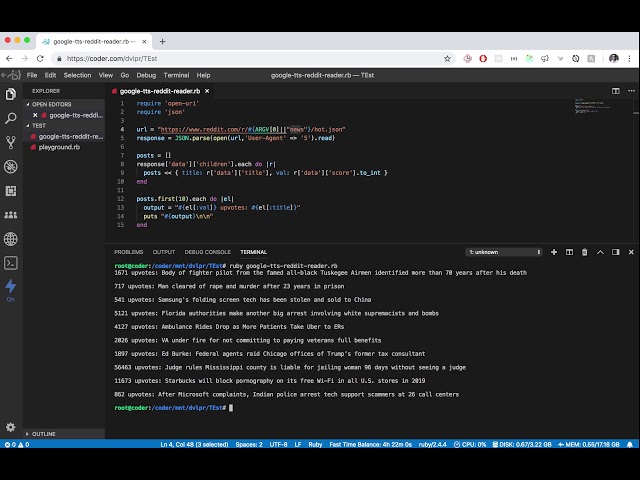The width and height of the screenshot is (640, 480).
Task: Change indentation via 'Spaces: 2'
Action: click(249, 444)
